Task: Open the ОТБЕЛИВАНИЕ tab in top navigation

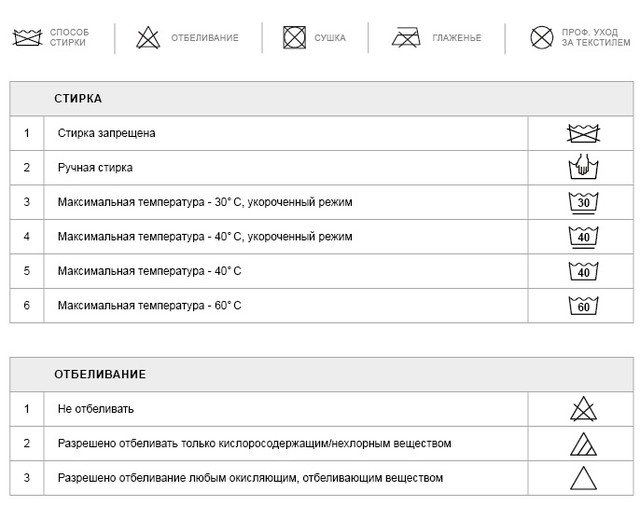Action: (204, 38)
